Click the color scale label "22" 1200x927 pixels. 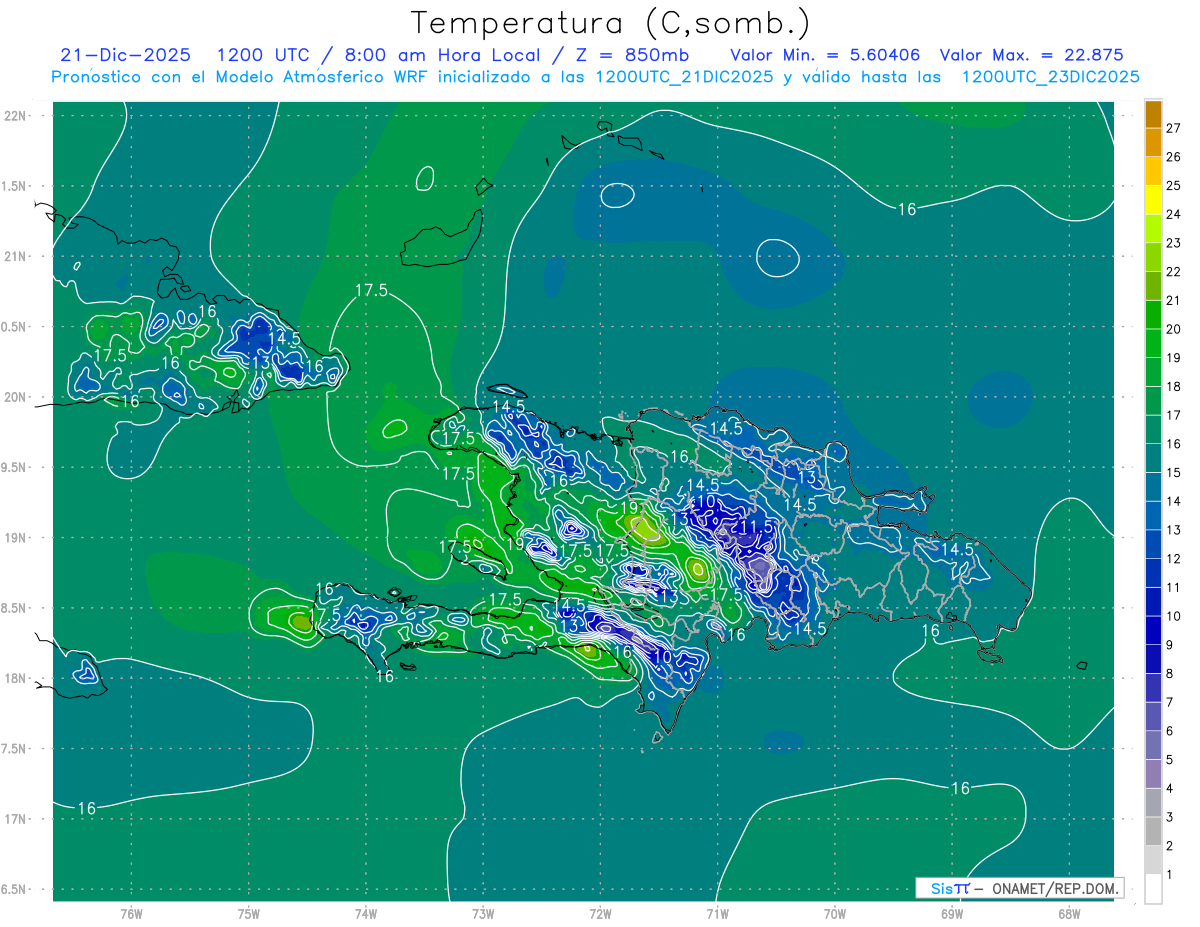[x=1176, y=272]
